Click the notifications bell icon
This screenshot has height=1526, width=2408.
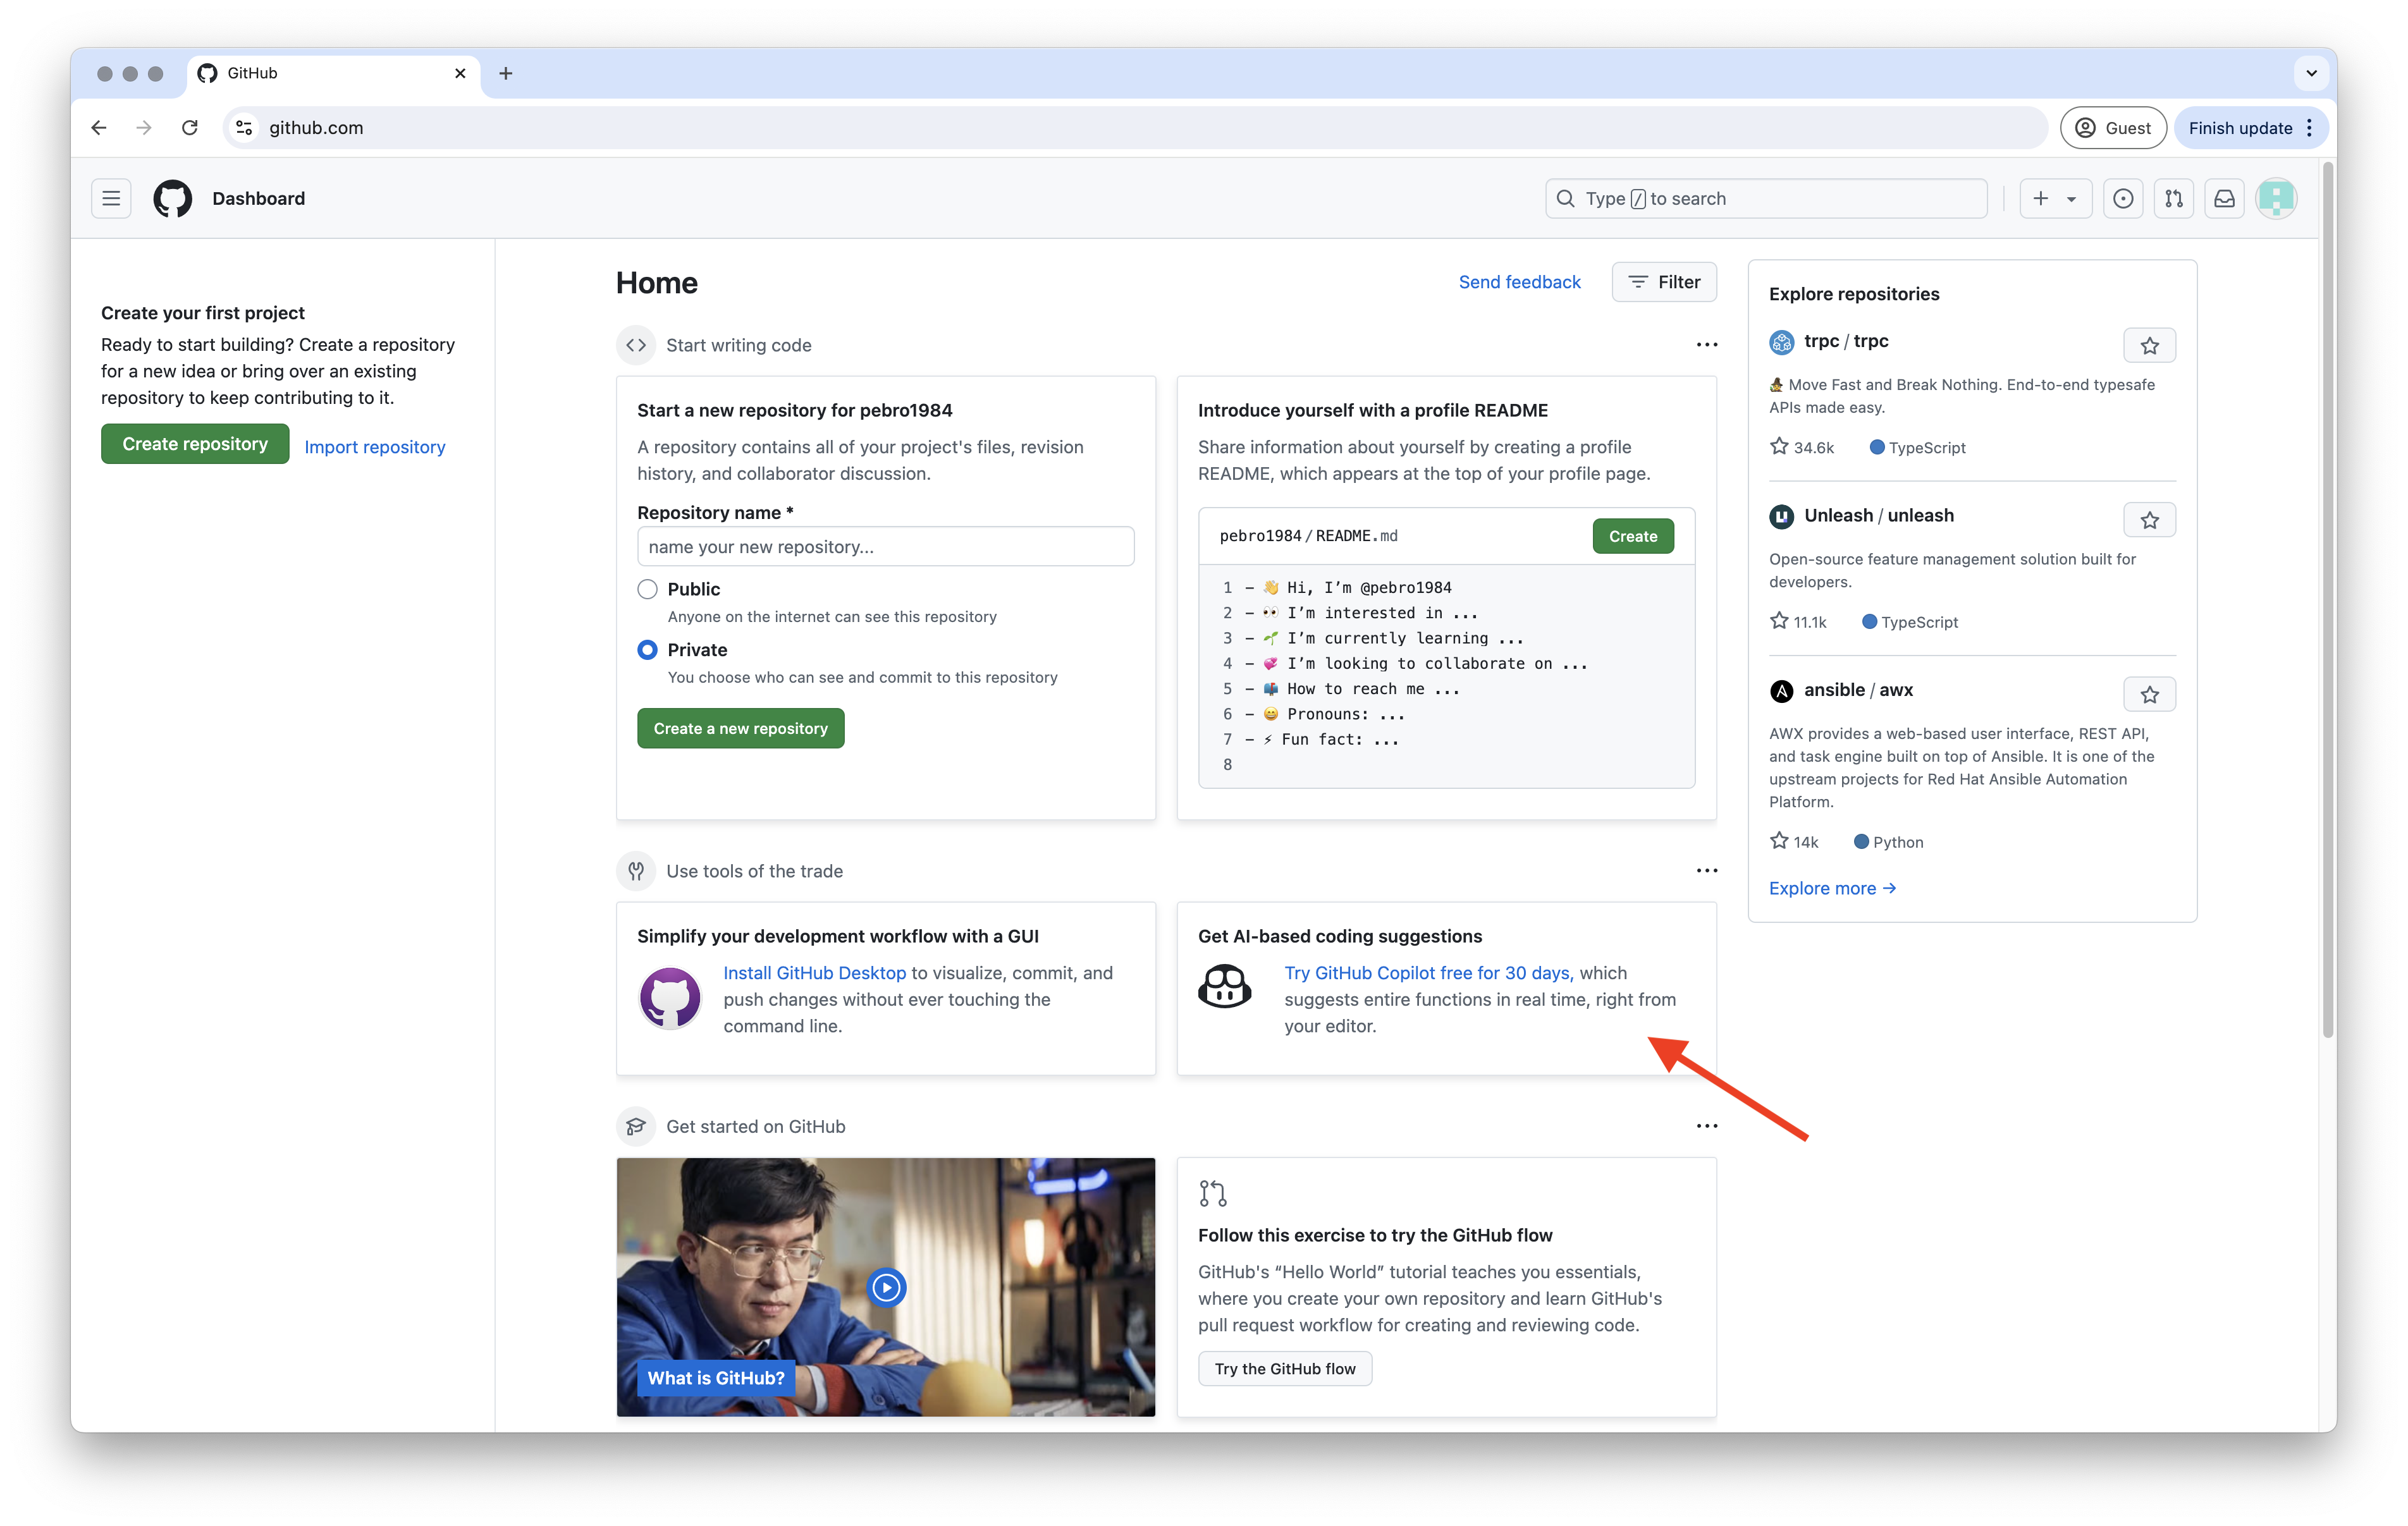(x=2224, y=197)
